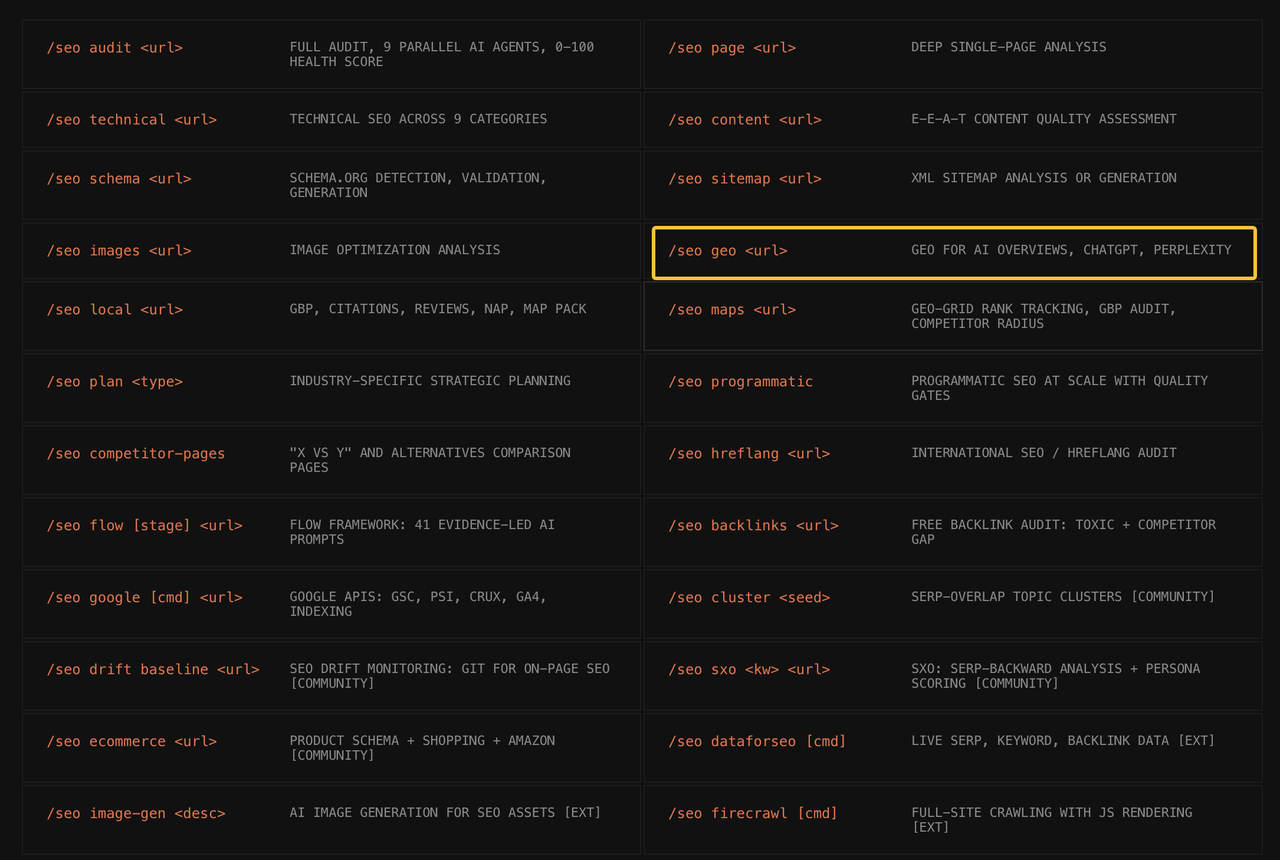The height and width of the screenshot is (860, 1280).
Task: Click "International SEO / hreflang audit" text
Action: (x=1044, y=453)
